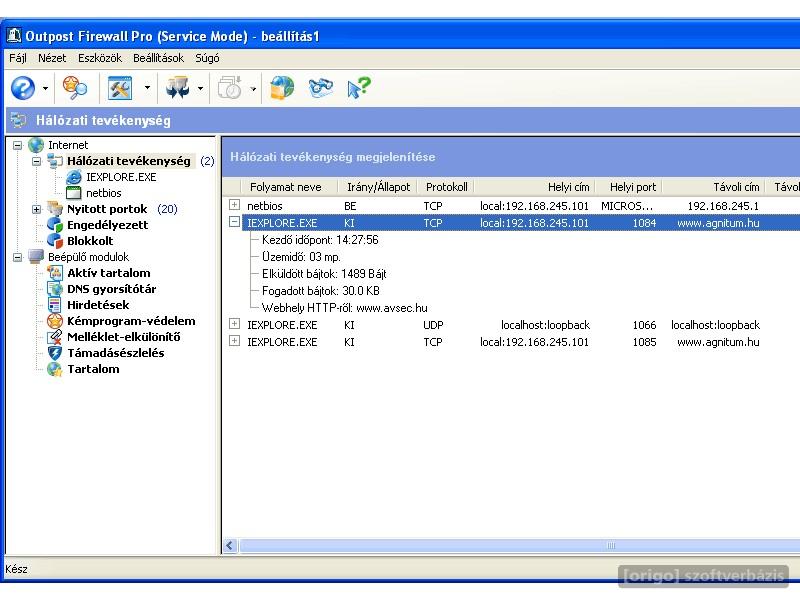Click the DNS gyorsítótár icon
This screenshot has height=600, width=800.
(x=55, y=289)
